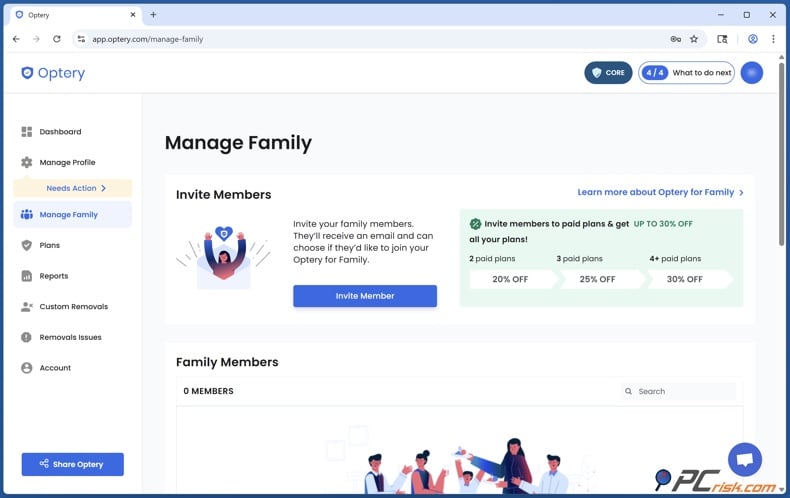Select Manage Family menu item
This screenshot has width=790, height=498.
[73, 214]
